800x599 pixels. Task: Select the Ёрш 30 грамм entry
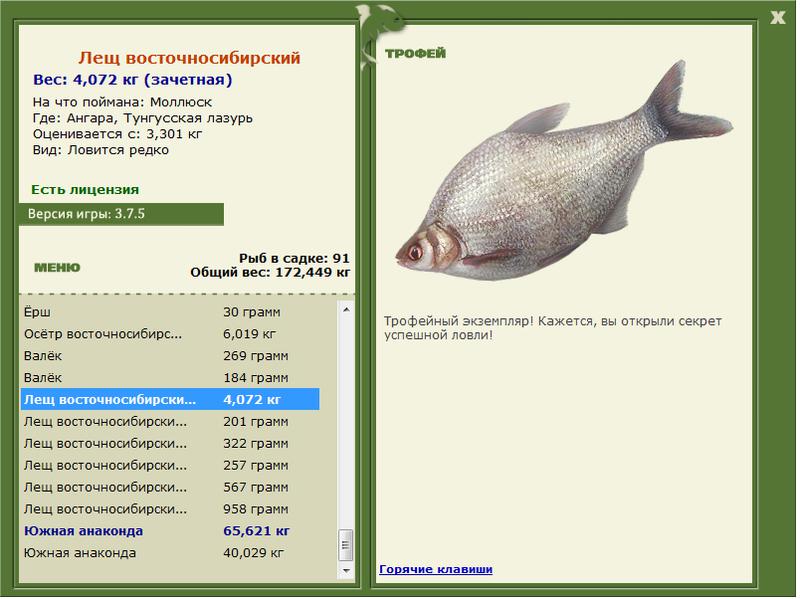170,312
